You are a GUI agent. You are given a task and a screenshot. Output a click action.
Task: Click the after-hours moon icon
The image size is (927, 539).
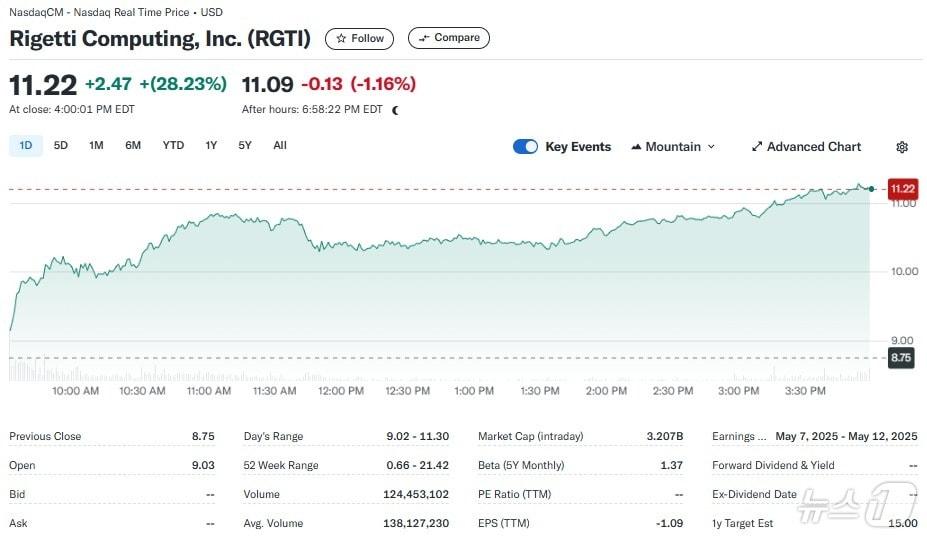(x=395, y=110)
